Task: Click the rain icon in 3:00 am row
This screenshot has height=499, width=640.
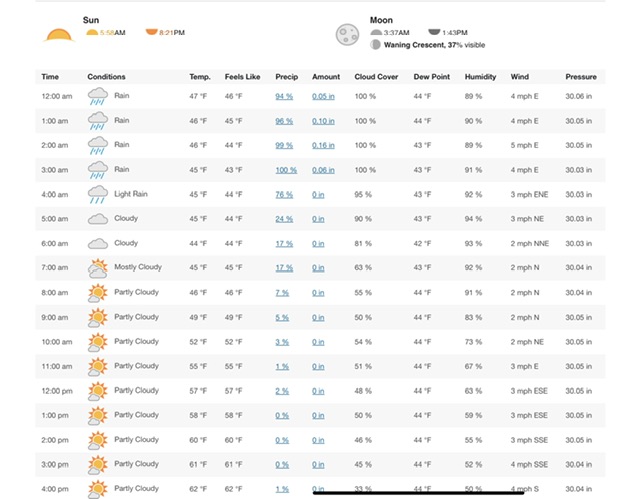Action: [98, 170]
